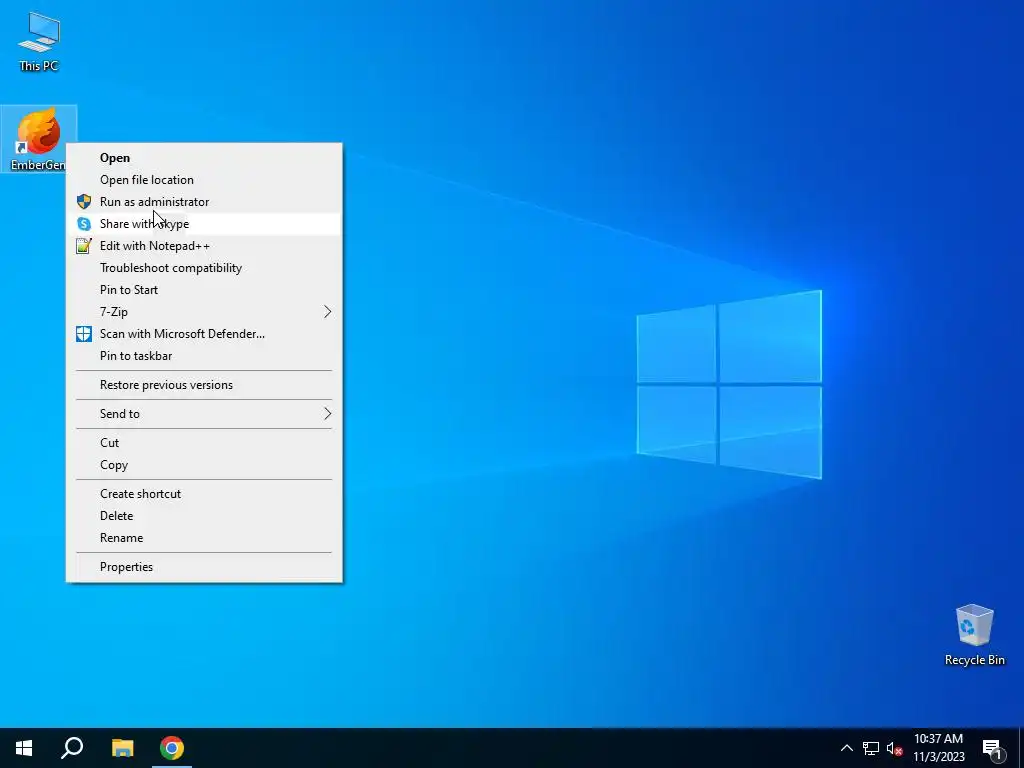This screenshot has width=1024, height=768.
Task: Open File Explorer from the taskbar
Action: [122, 748]
